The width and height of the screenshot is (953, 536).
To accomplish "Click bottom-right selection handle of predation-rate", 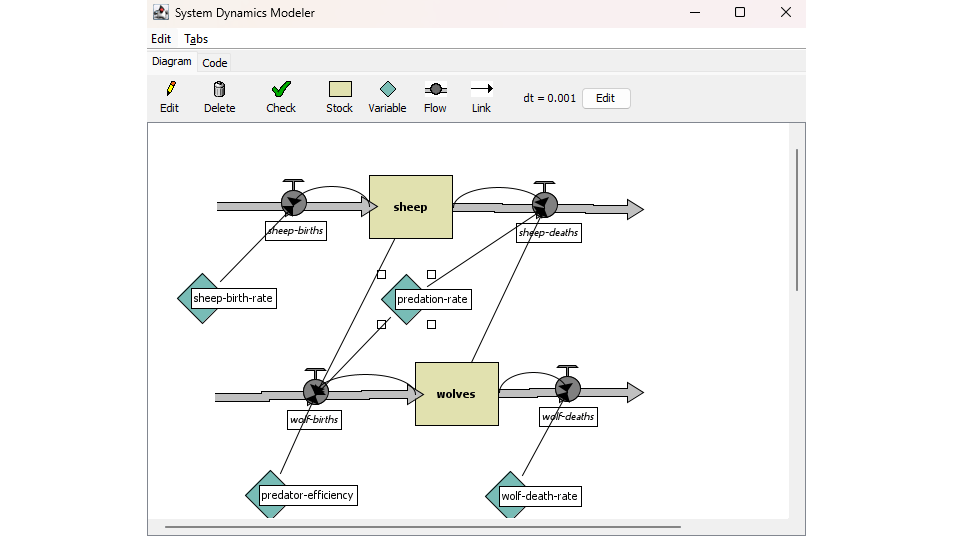I will pos(432,325).
